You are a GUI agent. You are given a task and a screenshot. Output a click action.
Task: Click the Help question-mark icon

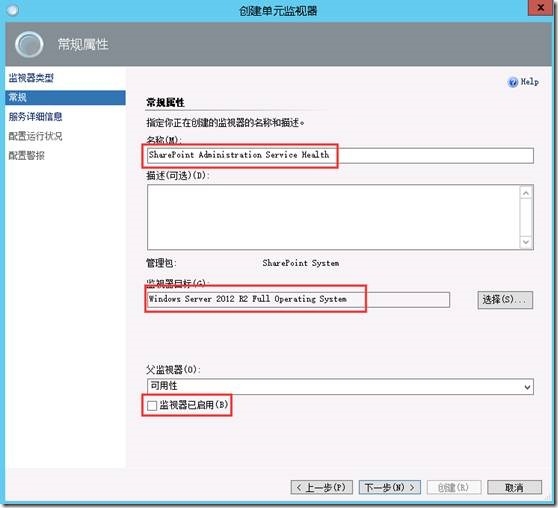point(512,82)
